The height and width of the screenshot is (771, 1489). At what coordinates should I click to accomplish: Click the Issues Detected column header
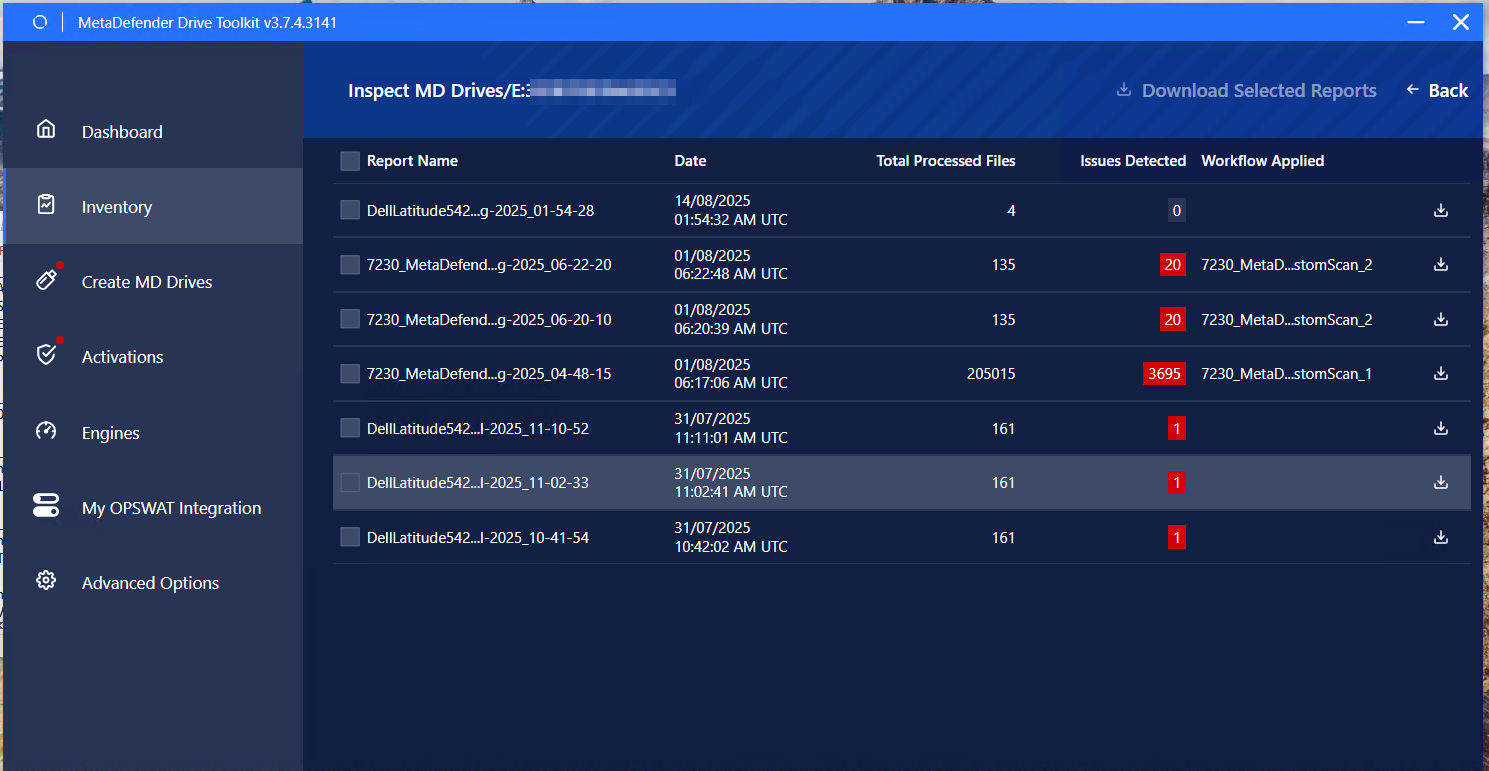tap(1133, 161)
